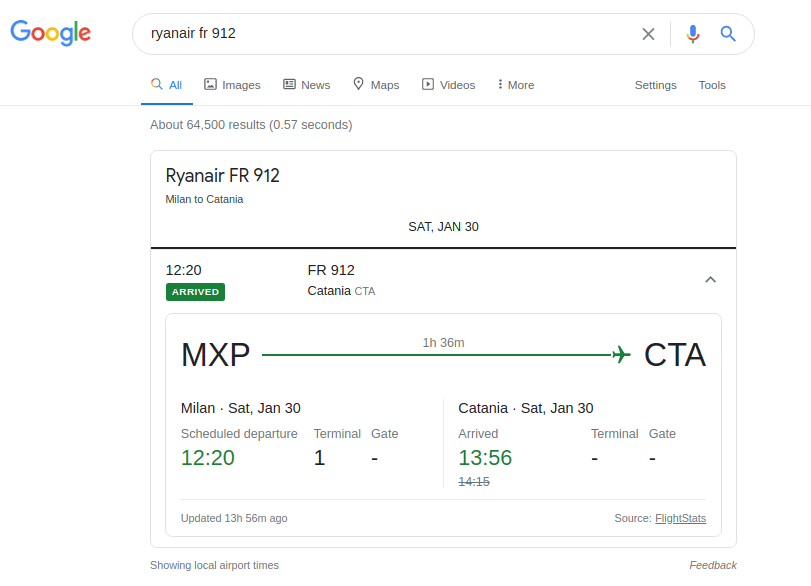Screen dimensions: 811x586
Task: Click the 1h 36m flight duration
Action: (x=443, y=343)
